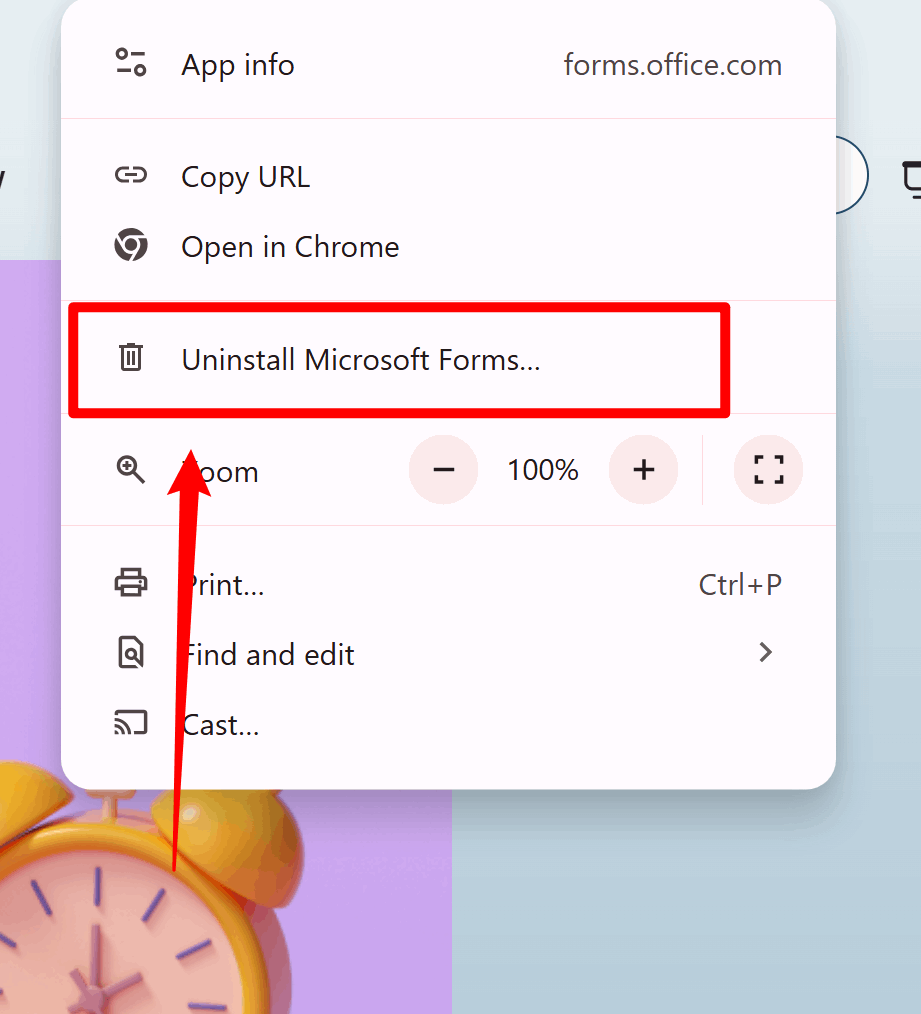Image resolution: width=921 pixels, height=1014 pixels.
Task: Click the printer icon
Action: click(131, 583)
